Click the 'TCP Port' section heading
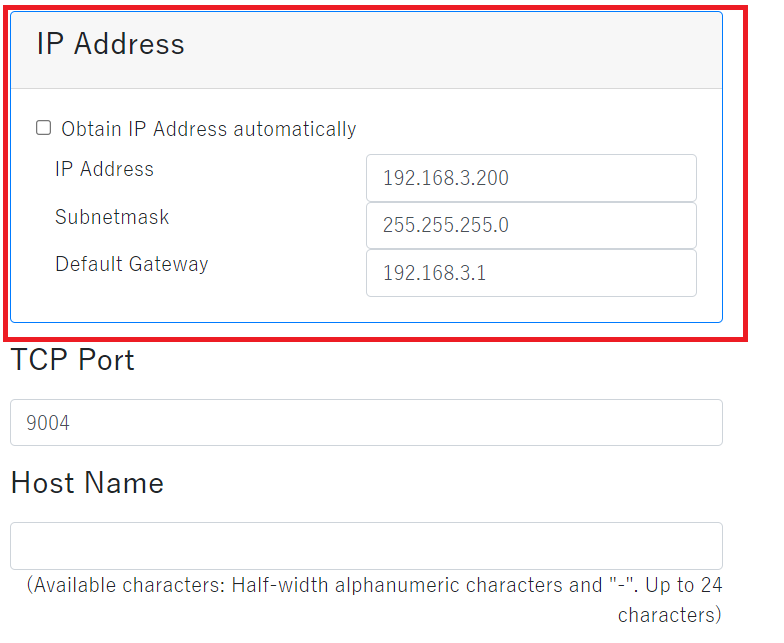This screenshot has height=643, width=784. (x=72, y=360)
